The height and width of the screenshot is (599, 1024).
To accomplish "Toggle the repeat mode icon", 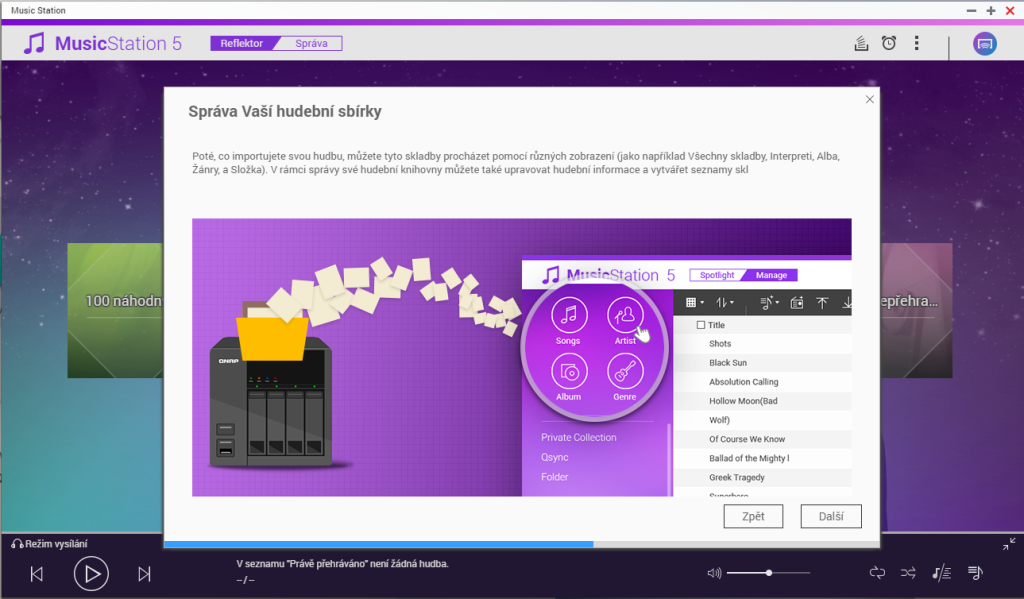I will point(877,573).
